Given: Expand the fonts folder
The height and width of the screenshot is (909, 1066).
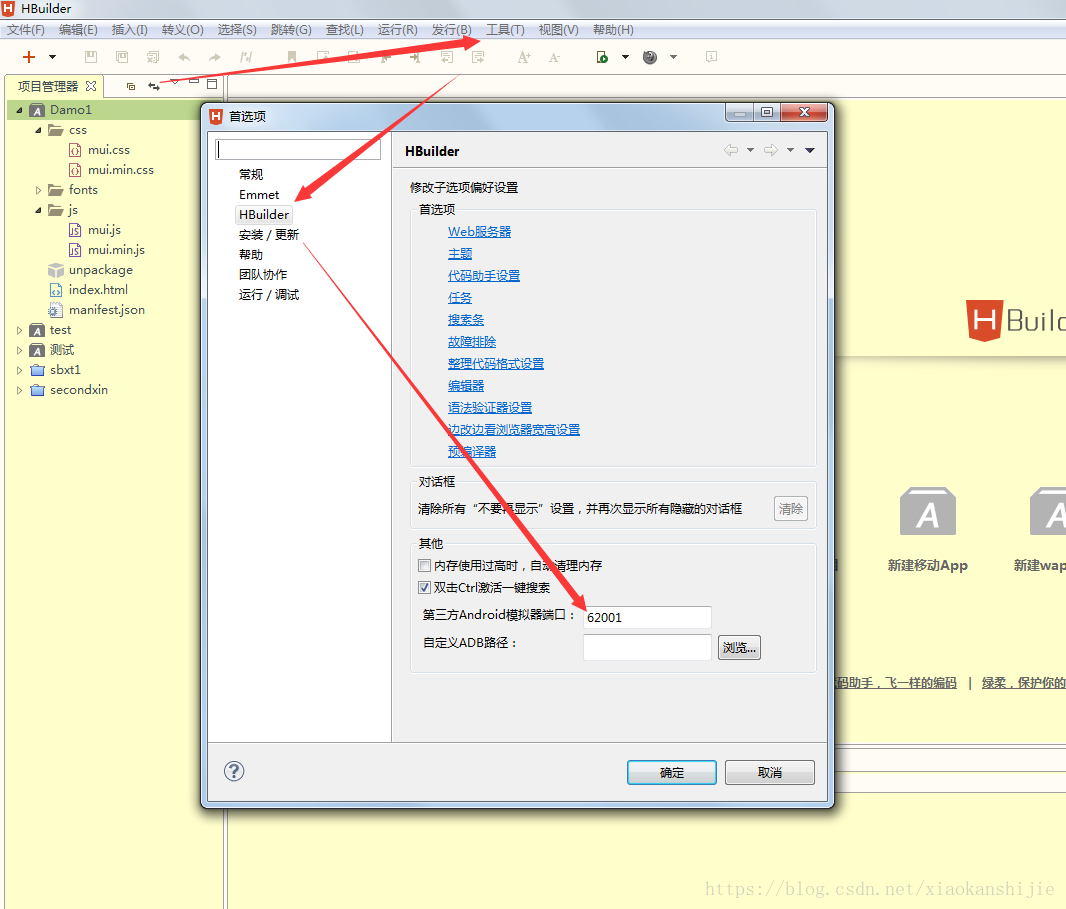Looking at the screenshot, I should point(38,190).
